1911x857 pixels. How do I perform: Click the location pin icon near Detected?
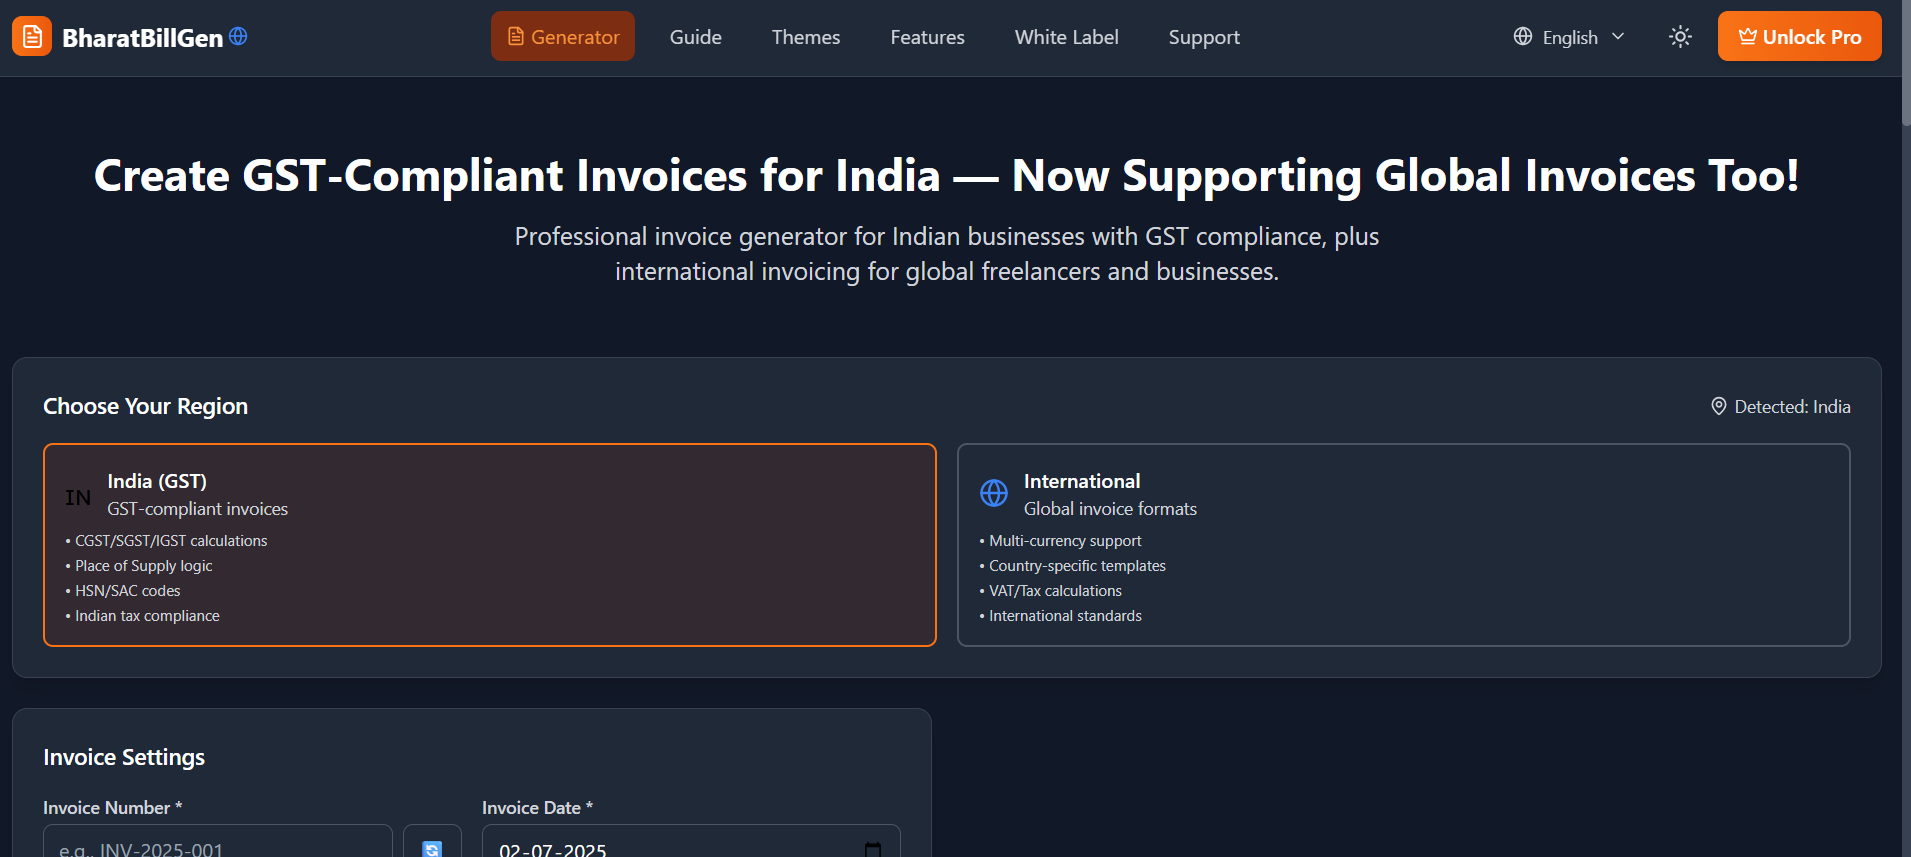tap(1718, 406)
